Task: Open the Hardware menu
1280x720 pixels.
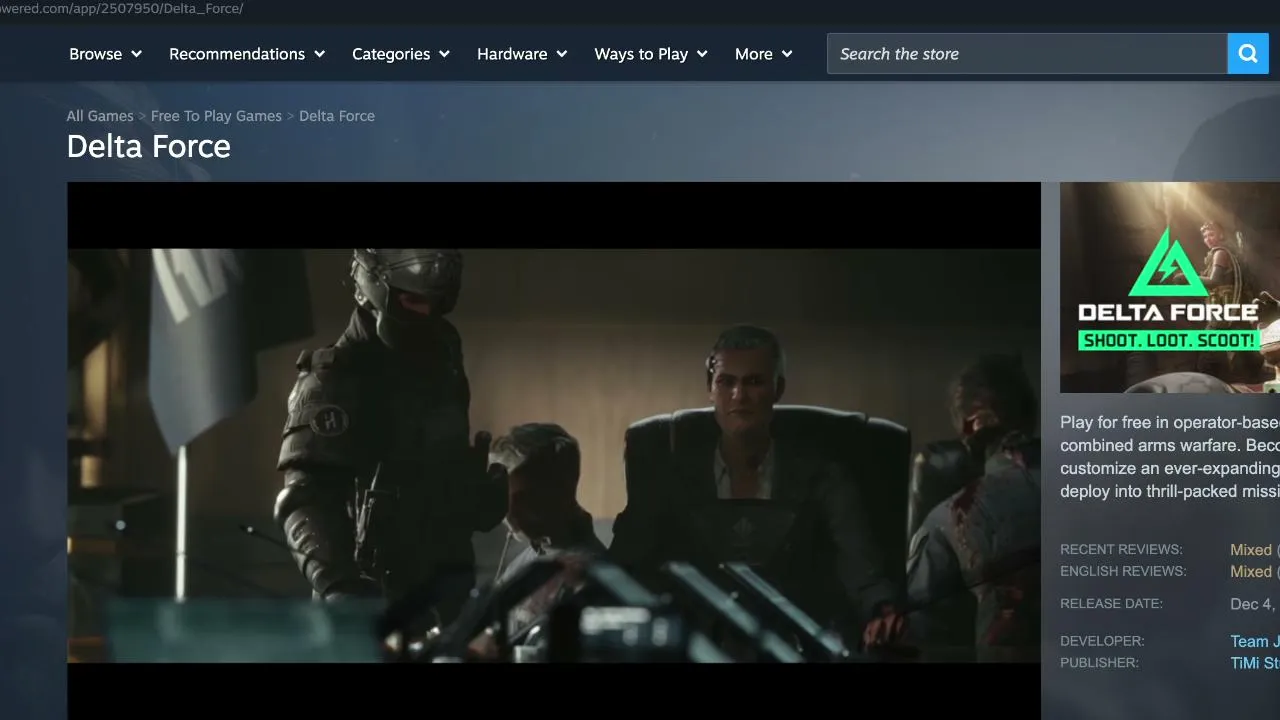Action: pyautogui.click(x=522, y=54)
